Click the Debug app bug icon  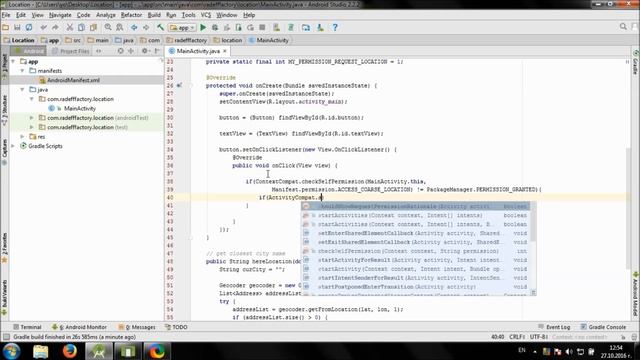point(215,27)
